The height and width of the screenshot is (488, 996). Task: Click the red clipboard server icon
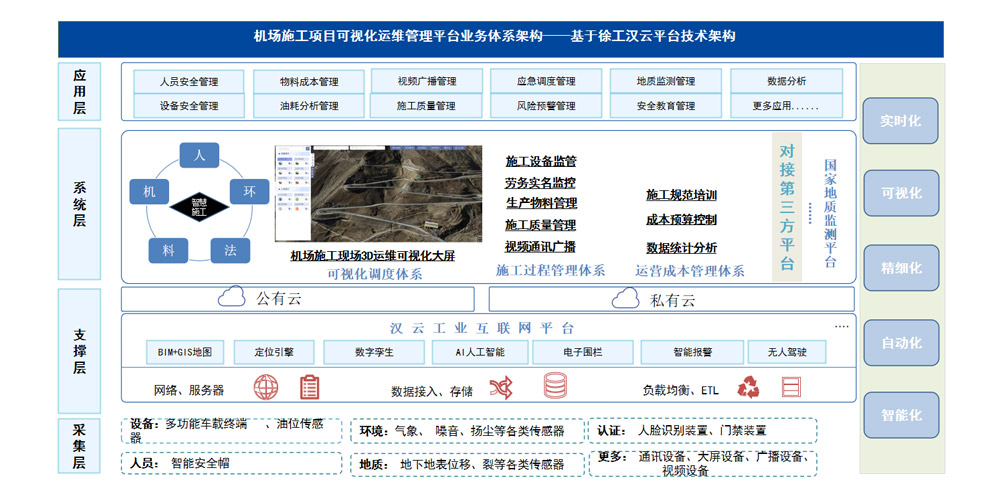click(310, 386)
